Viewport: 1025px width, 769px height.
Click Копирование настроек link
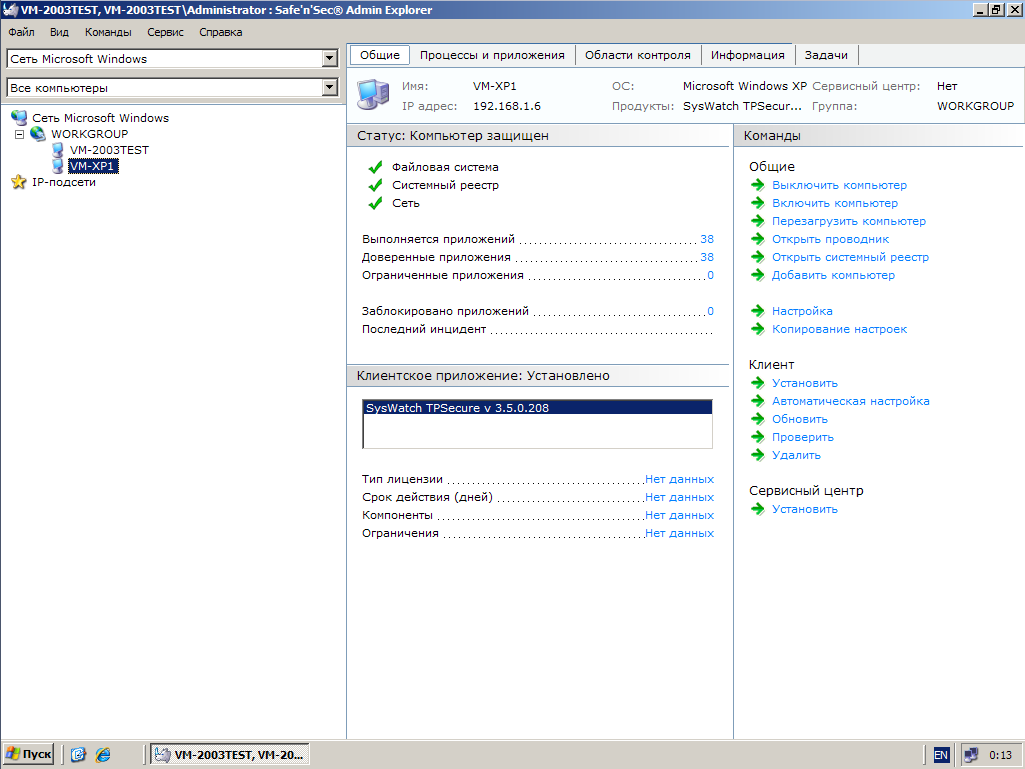click(x=839, y=329)
